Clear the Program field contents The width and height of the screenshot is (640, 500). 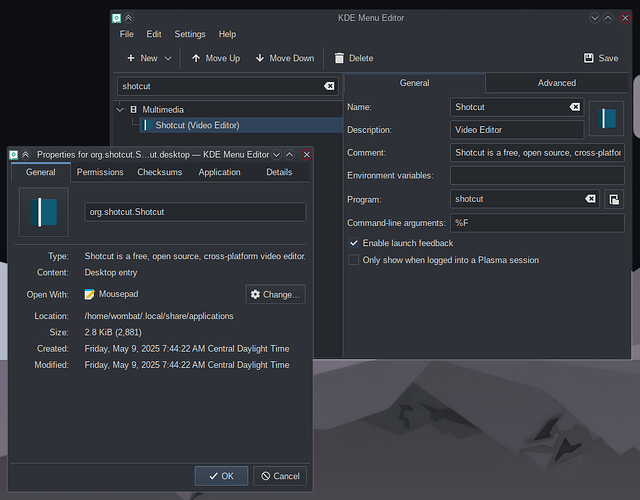point(590,199)
